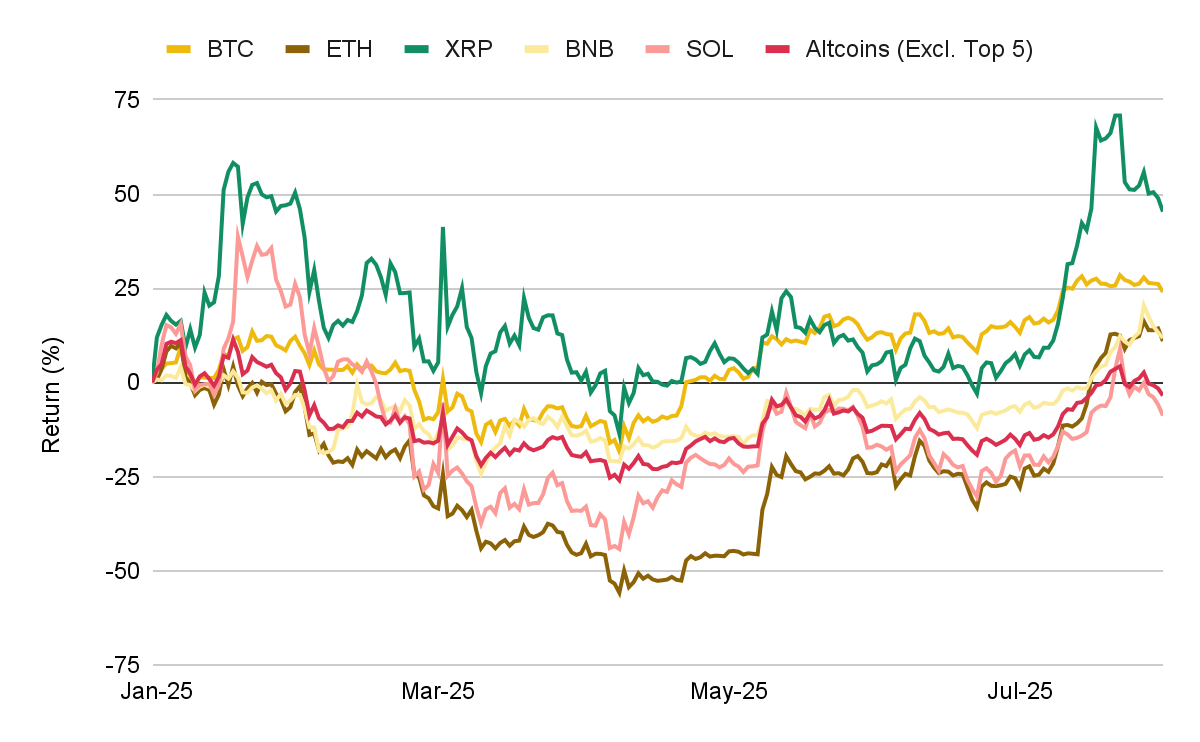Select the Altcoins (Excl. Top 5) label
This screenshot has width=1200, height=742.
point(919,49)
